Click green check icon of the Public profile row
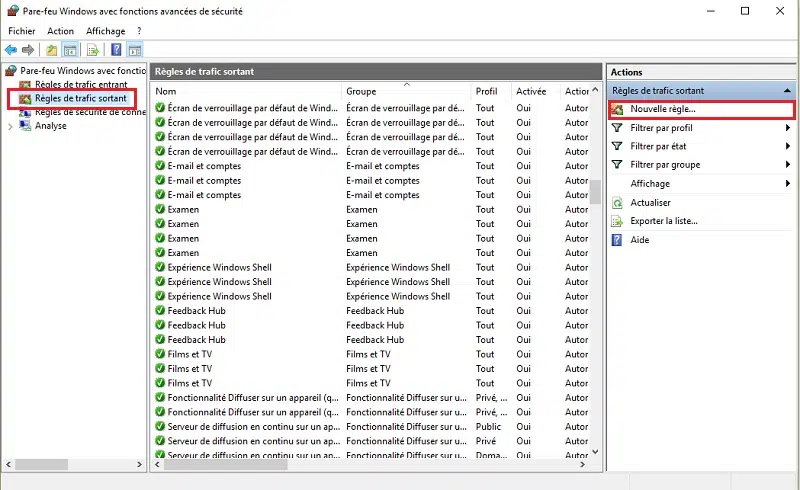The height and width of the screenshot is (490, 800). coord(160,426)
